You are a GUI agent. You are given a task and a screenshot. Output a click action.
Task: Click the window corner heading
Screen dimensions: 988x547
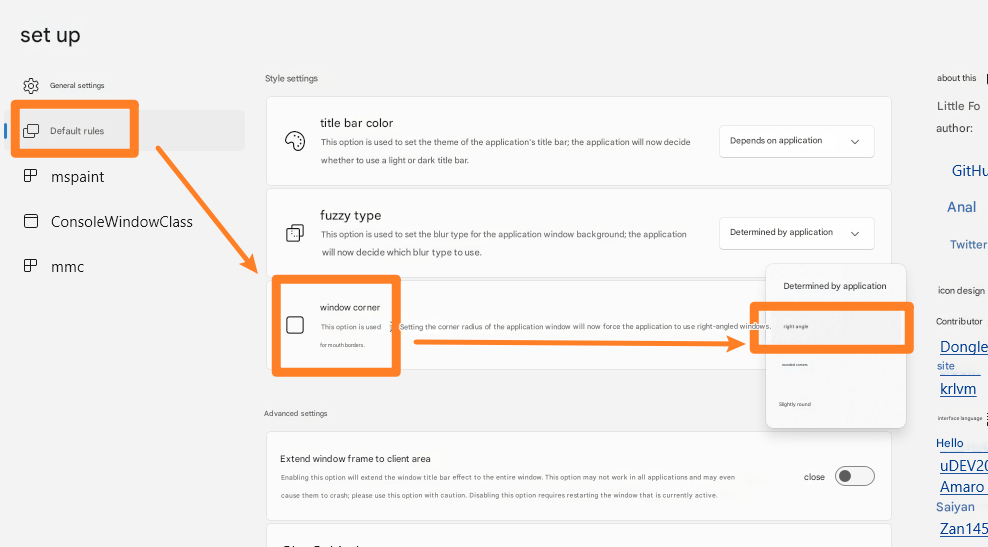pyautogui.click(x=350, y=308)
